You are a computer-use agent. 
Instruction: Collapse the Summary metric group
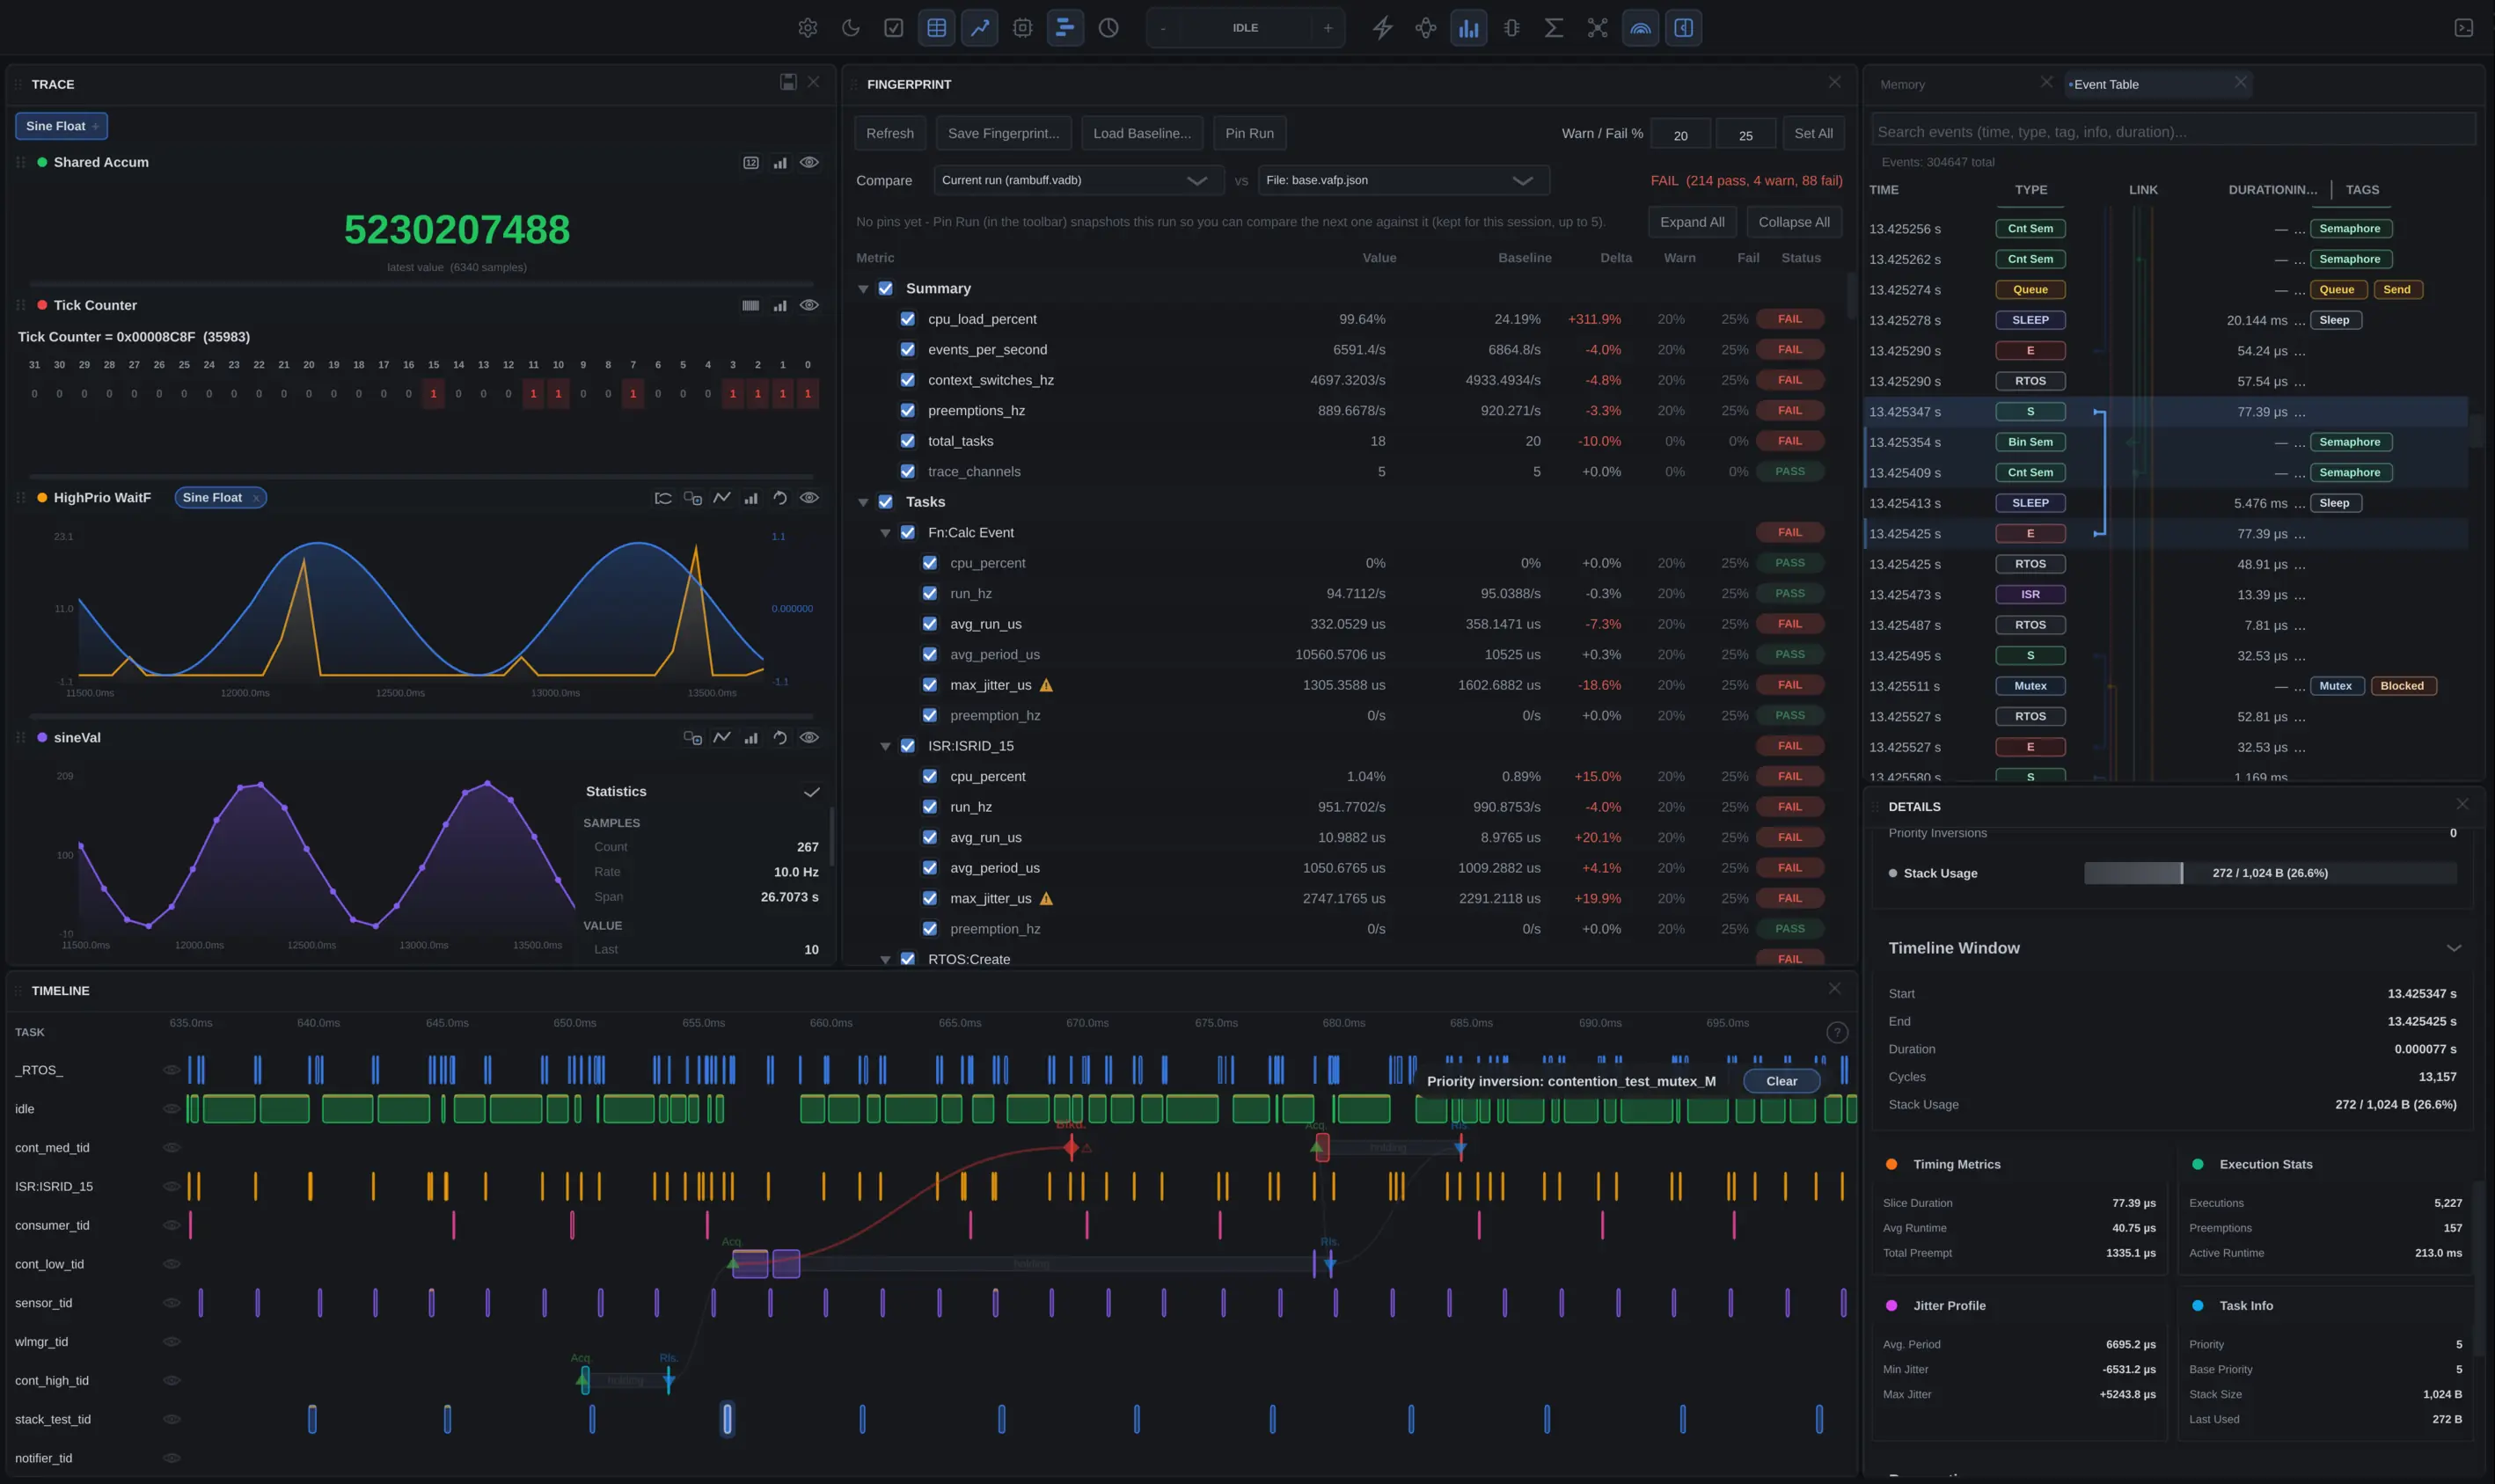[x=863, y=289]
